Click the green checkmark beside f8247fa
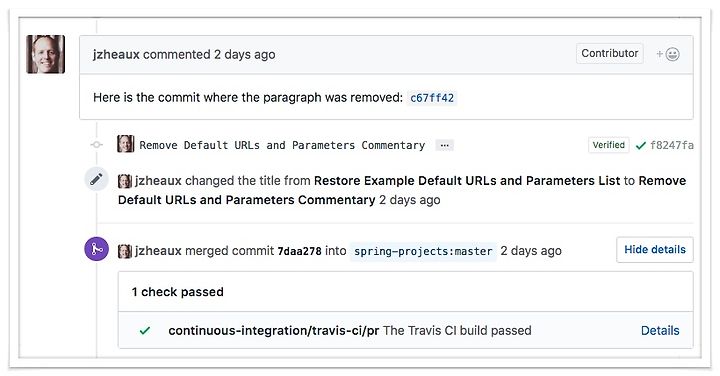 641,146
